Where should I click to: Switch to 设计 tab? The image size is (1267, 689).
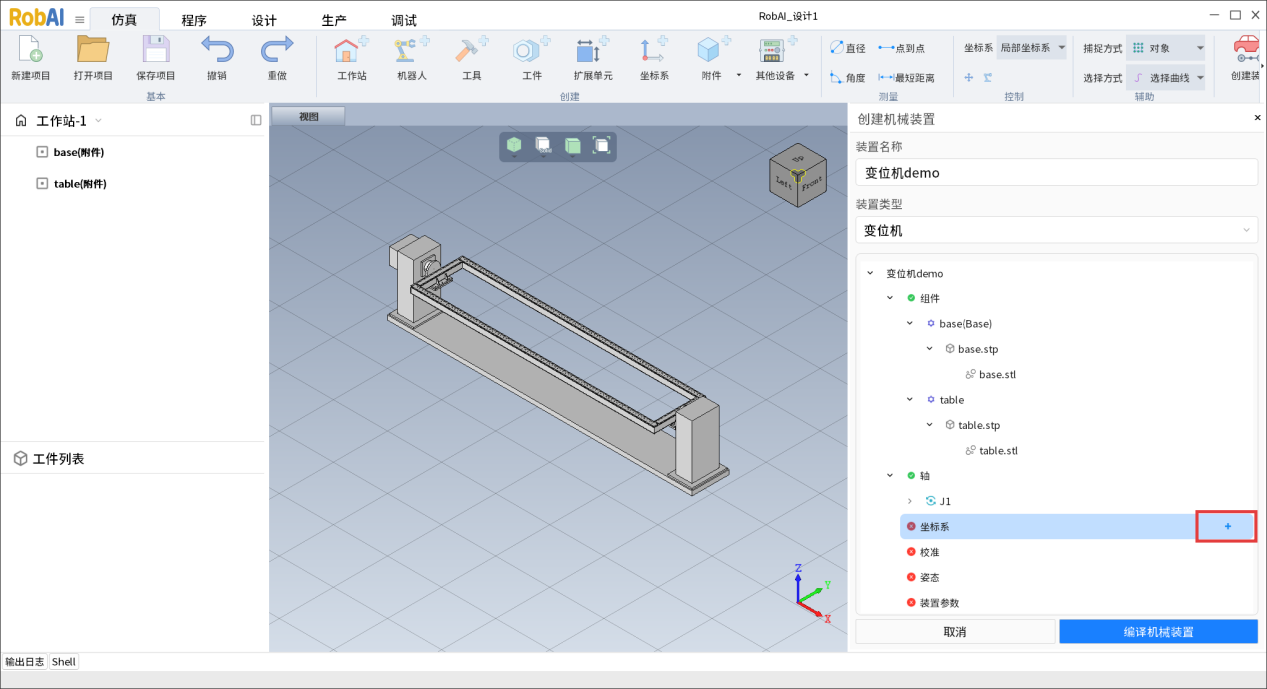coord(264,20)
